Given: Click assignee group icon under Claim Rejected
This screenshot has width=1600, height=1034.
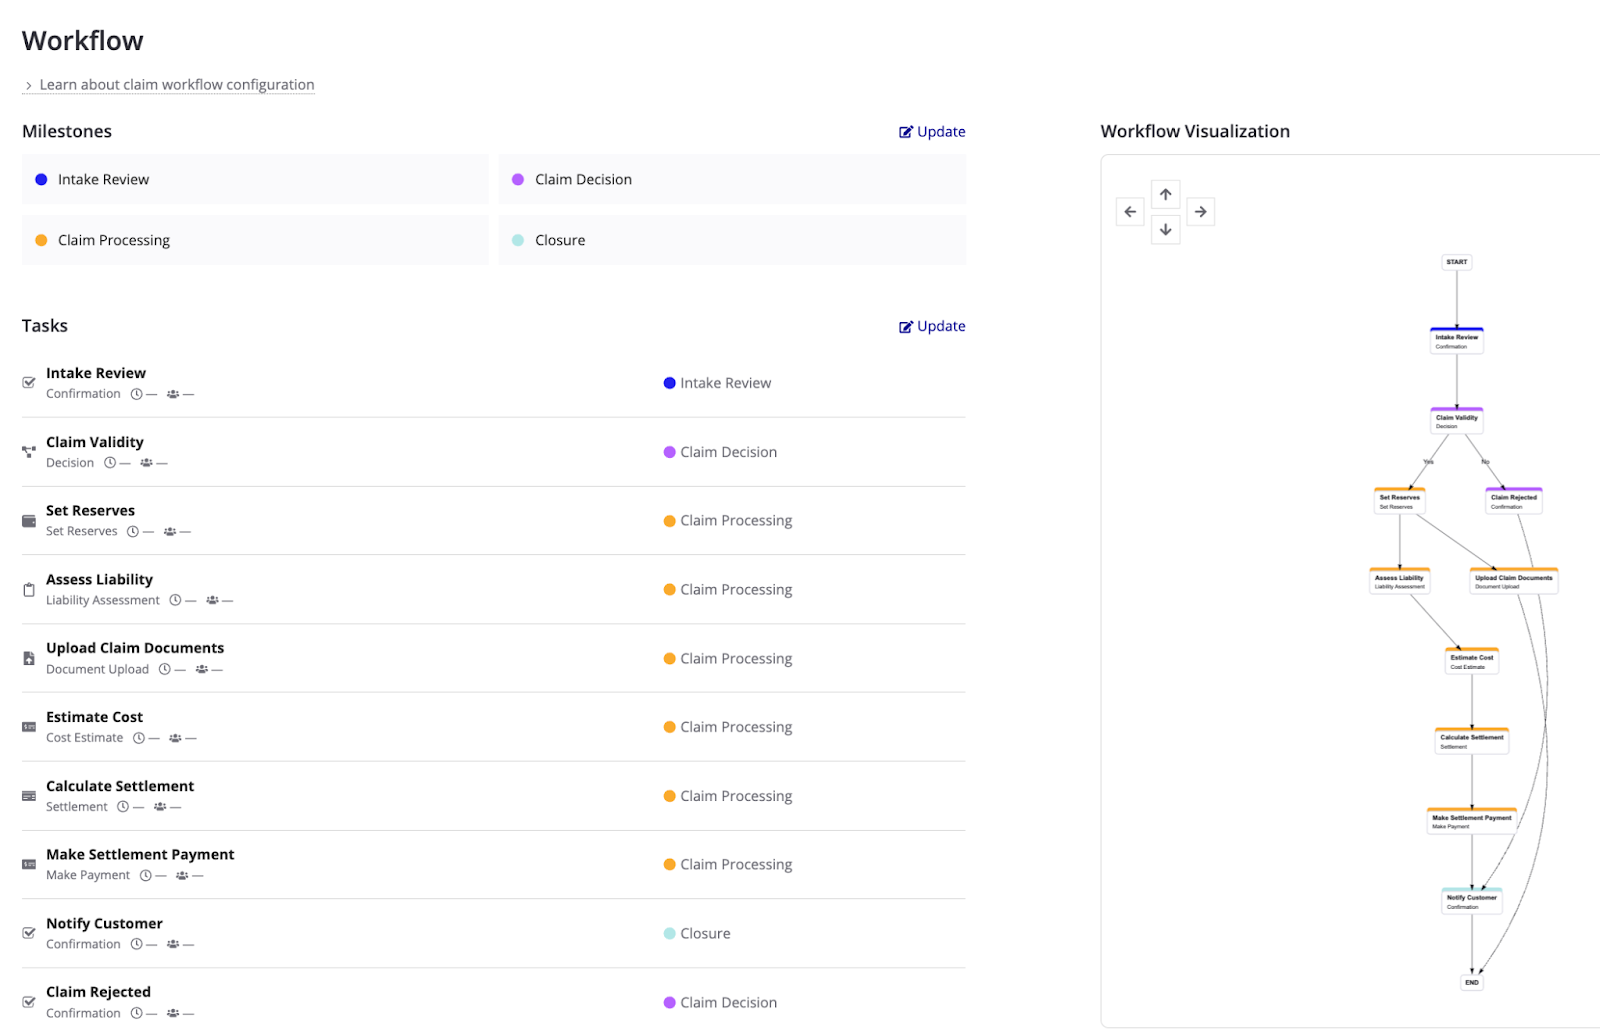Looking at the screenshot, I should point(173,1013).
